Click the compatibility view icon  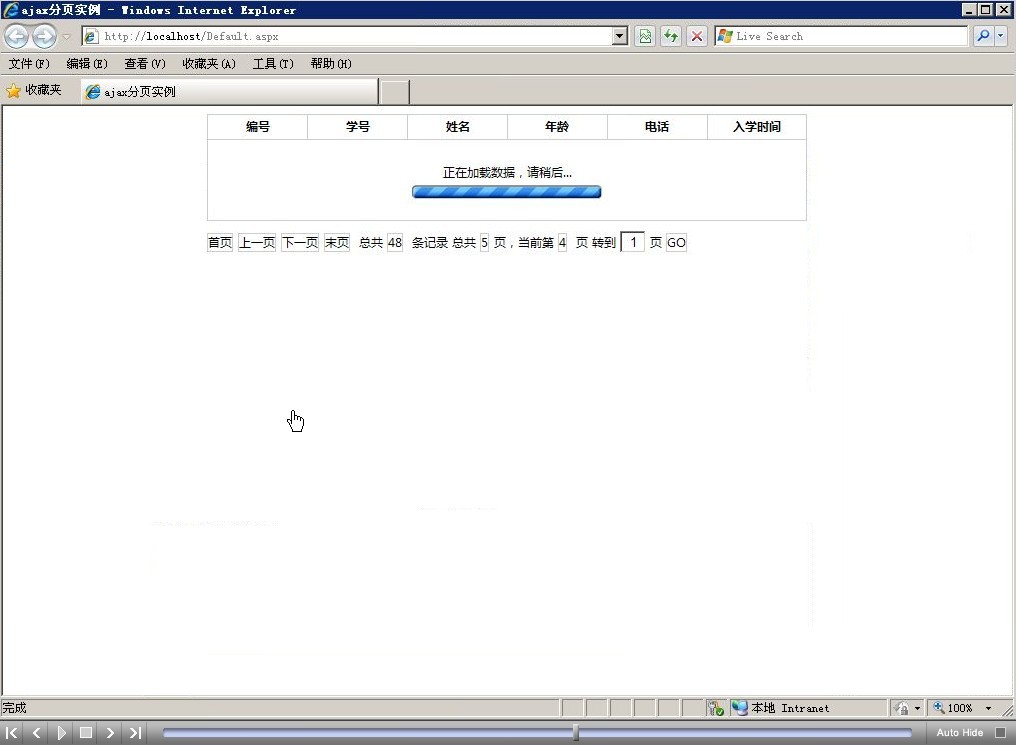pos(645,37)
